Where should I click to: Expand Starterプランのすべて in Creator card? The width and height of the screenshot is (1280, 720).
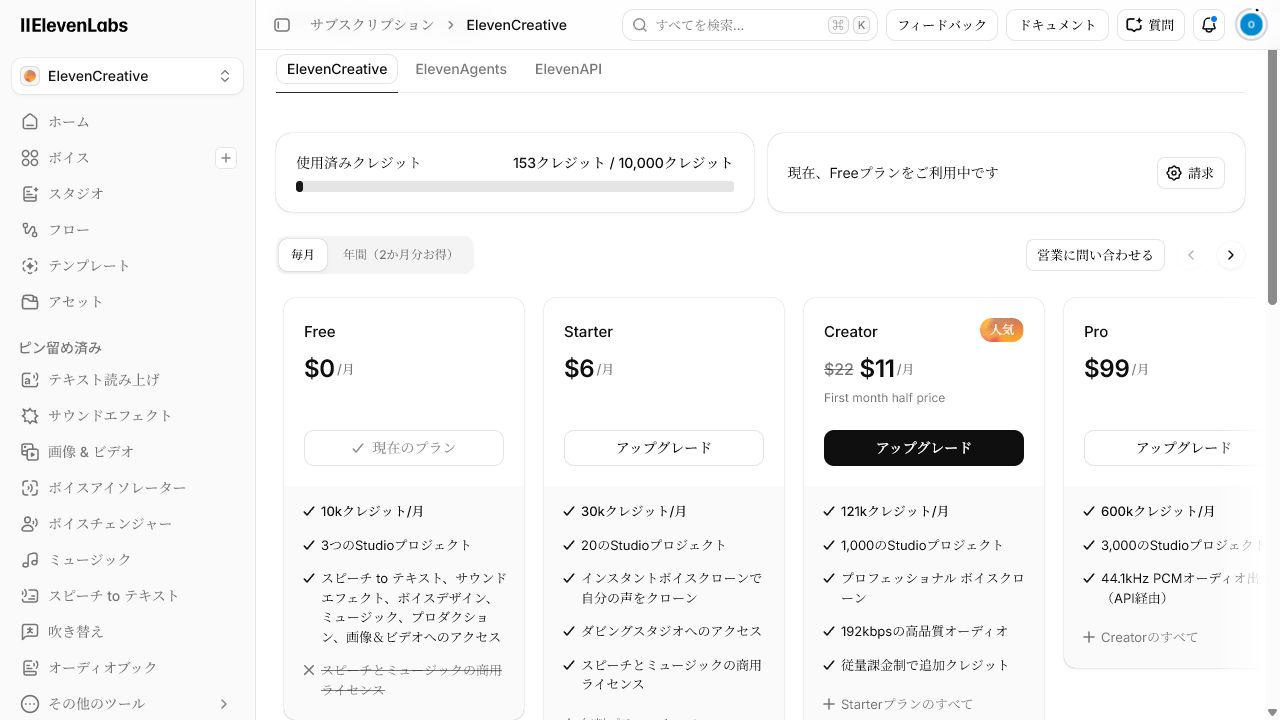click(898, 704)
